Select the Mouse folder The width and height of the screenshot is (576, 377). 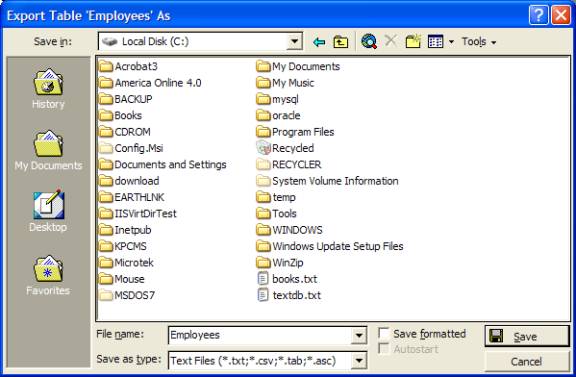click(x=122, y=279)
